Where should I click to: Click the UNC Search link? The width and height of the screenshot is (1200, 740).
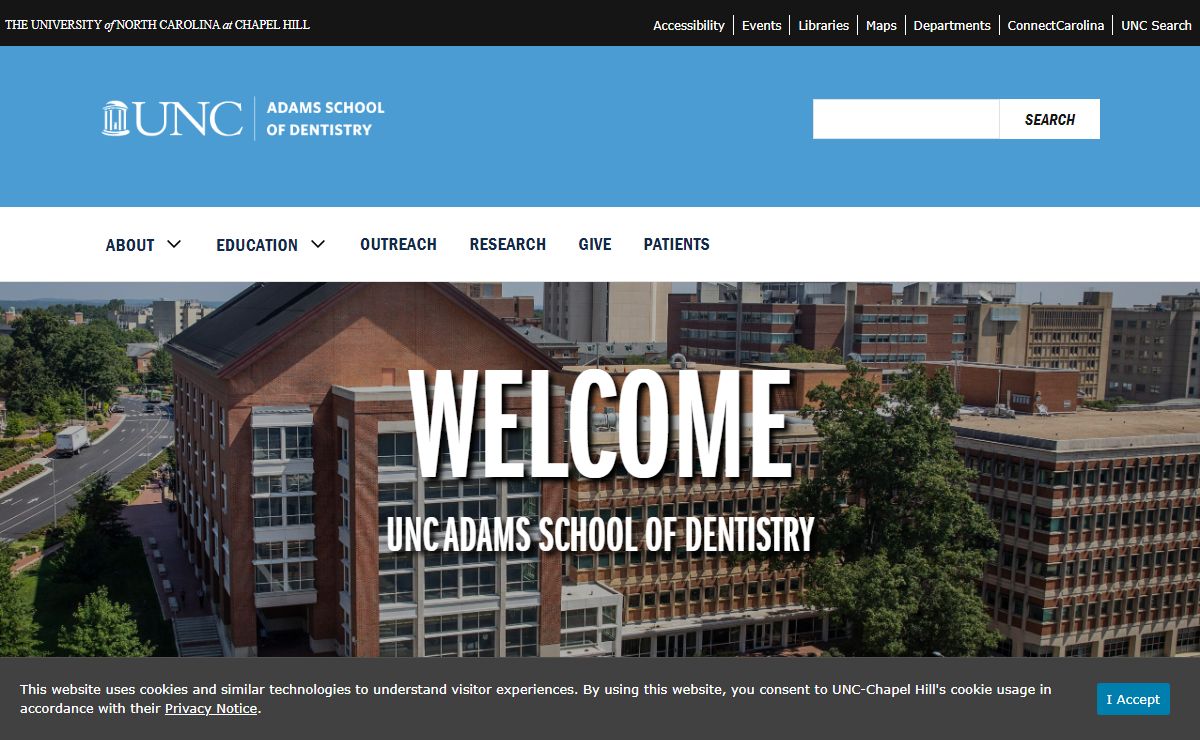click(1155, 25)
